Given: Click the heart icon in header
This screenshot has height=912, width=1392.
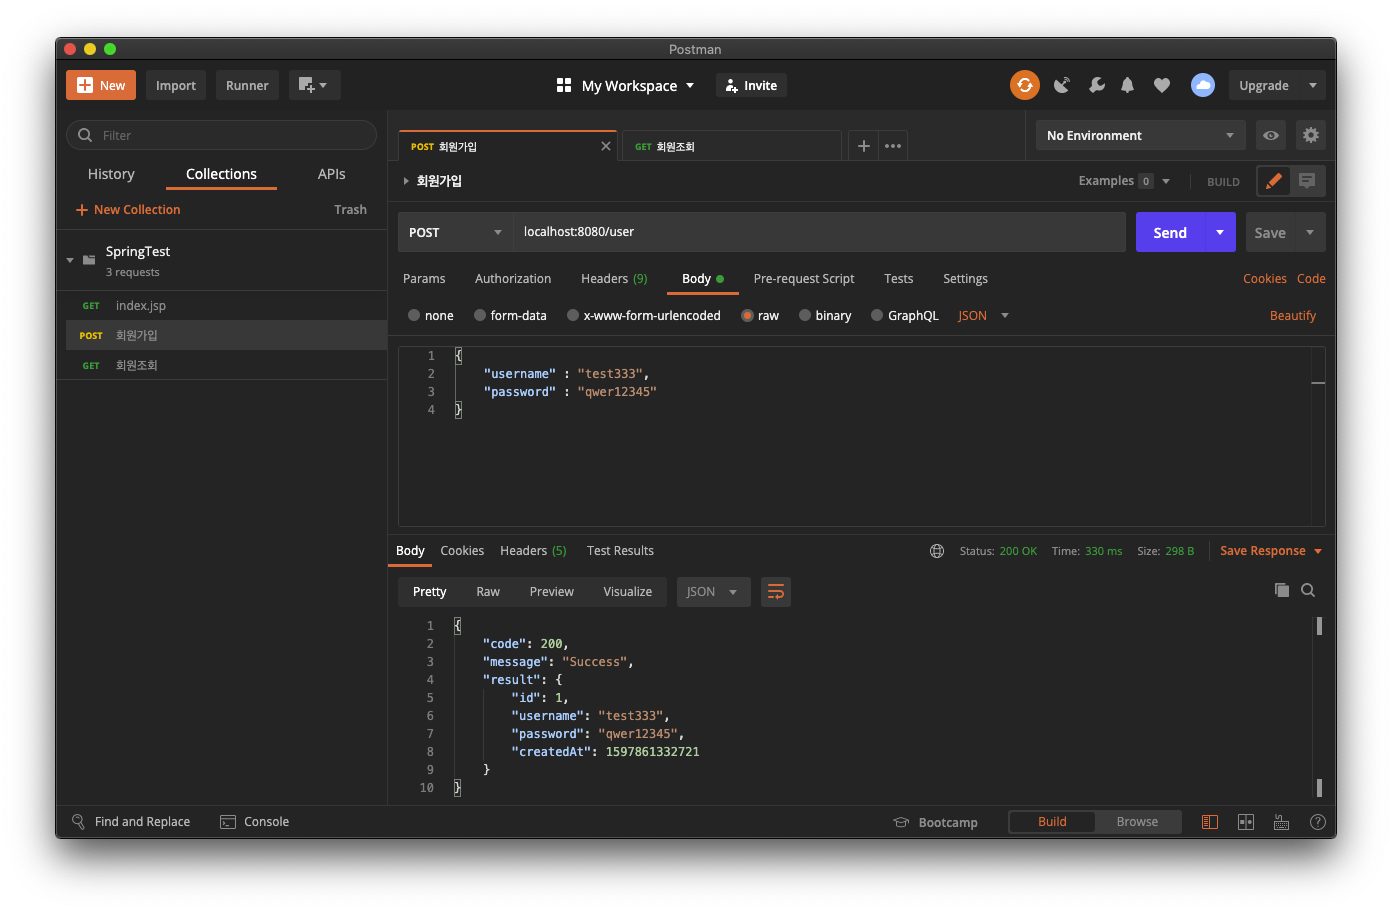Looking at the screenshot, I should point(1162,85).
